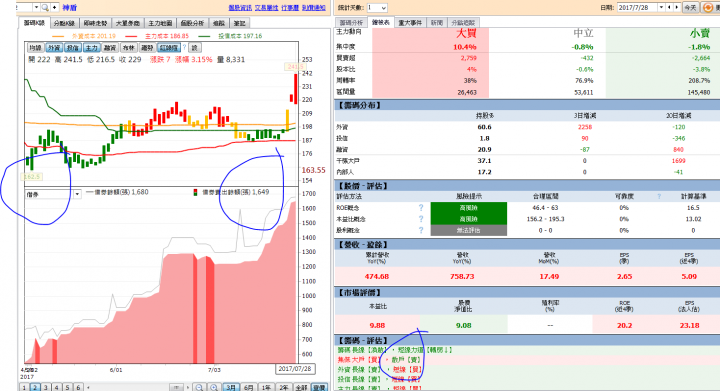Toggle the 均線 overlay button
720x391 pixels.
click(x=35, y=48)
